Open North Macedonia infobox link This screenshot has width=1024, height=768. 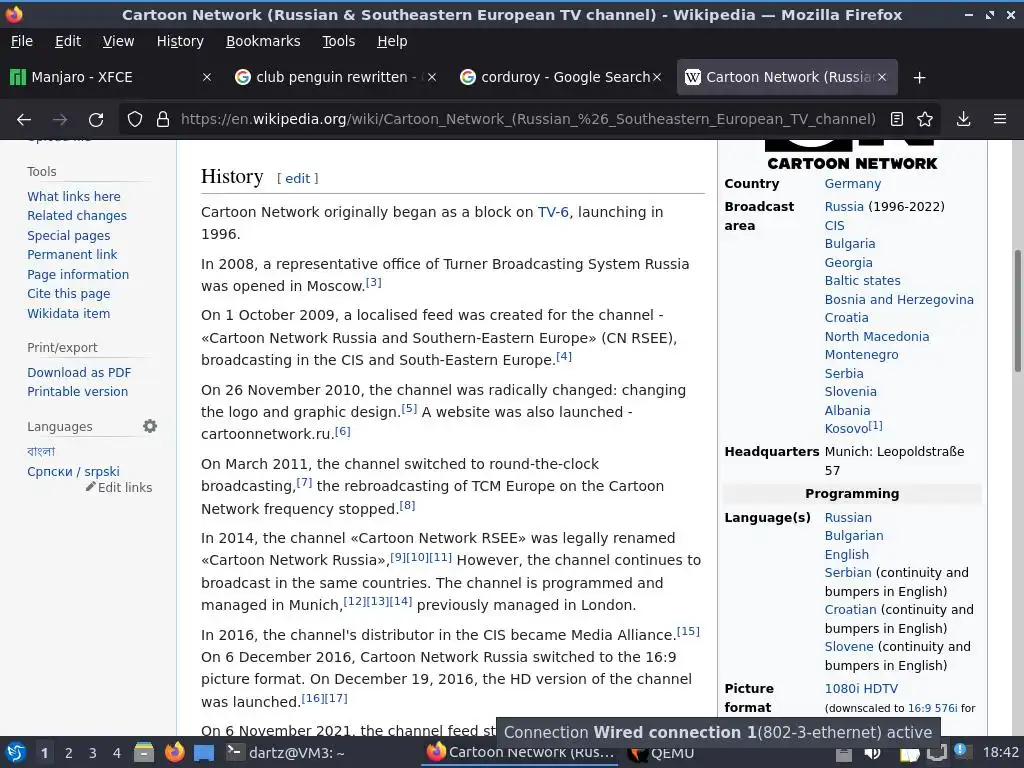(x=876, y=337)
